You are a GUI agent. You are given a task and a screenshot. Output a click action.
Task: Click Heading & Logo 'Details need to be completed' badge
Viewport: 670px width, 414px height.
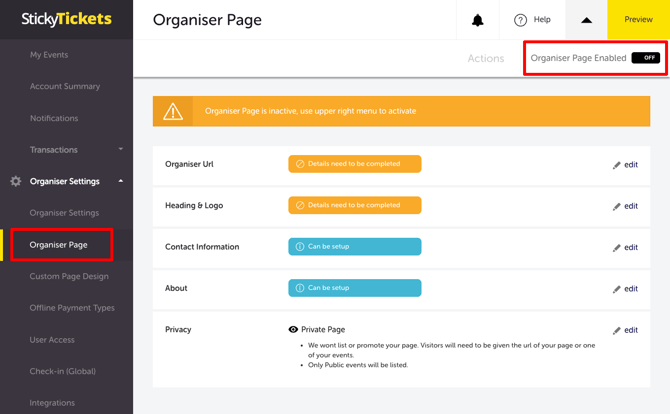coord(355,206)
